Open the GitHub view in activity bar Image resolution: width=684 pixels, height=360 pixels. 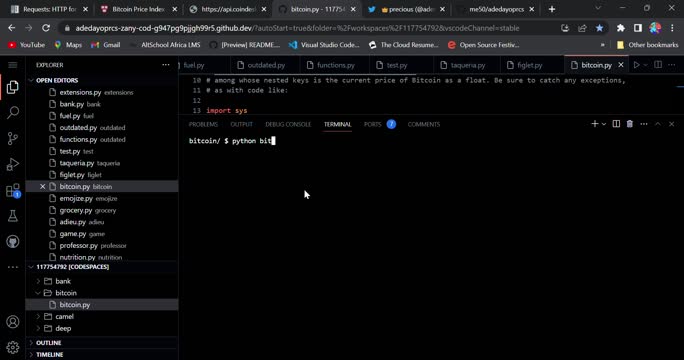[13, 242]
